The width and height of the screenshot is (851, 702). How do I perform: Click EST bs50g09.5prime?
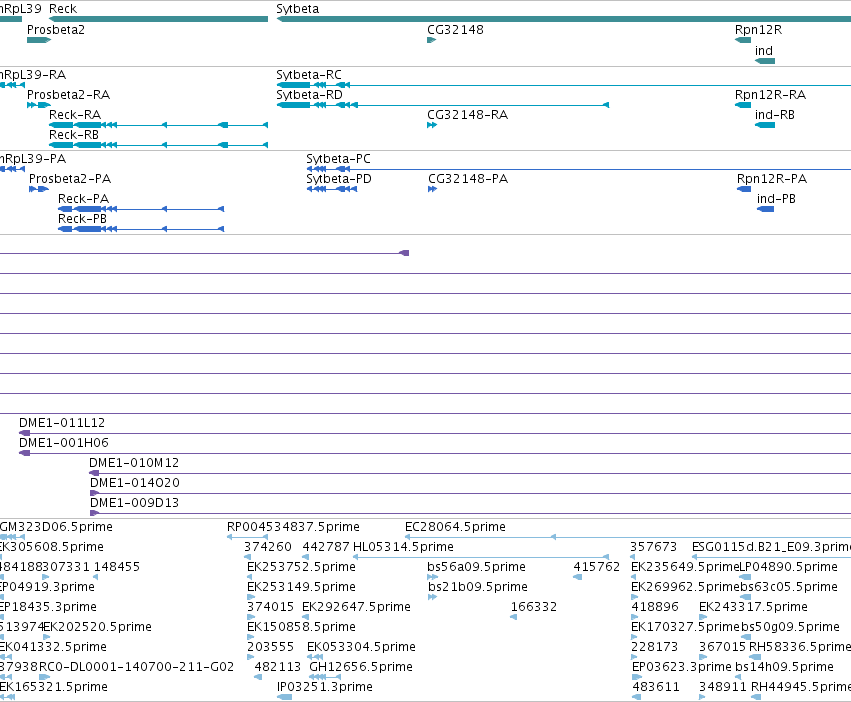(x=790, y=627)
